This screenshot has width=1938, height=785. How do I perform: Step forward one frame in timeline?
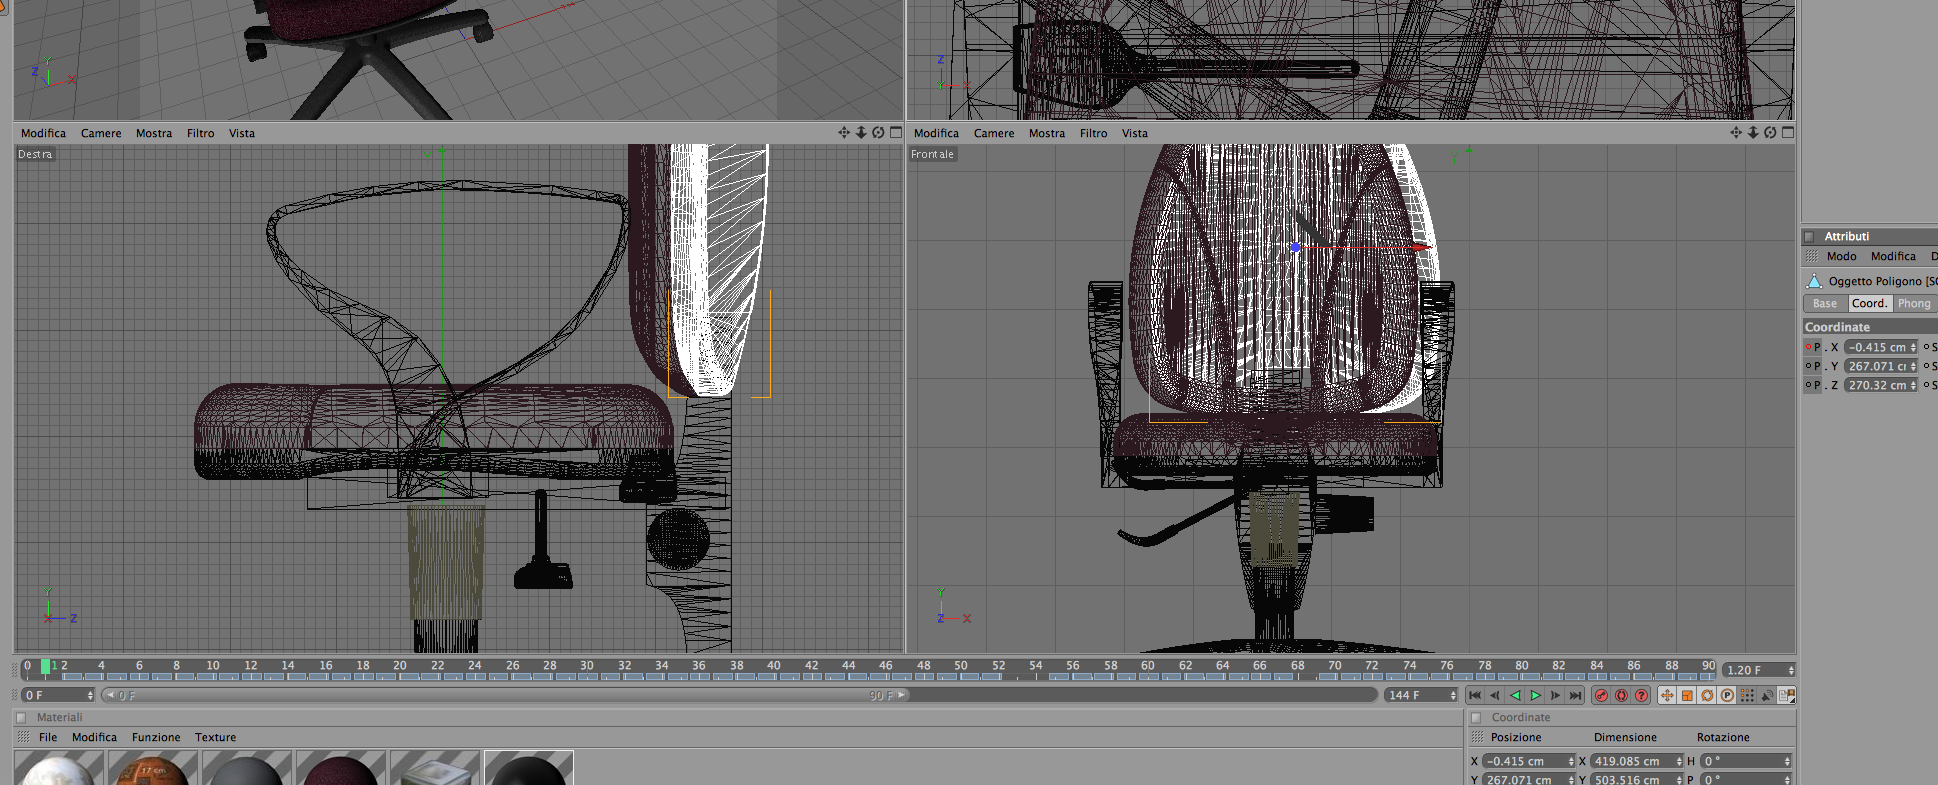(1555, 695)
